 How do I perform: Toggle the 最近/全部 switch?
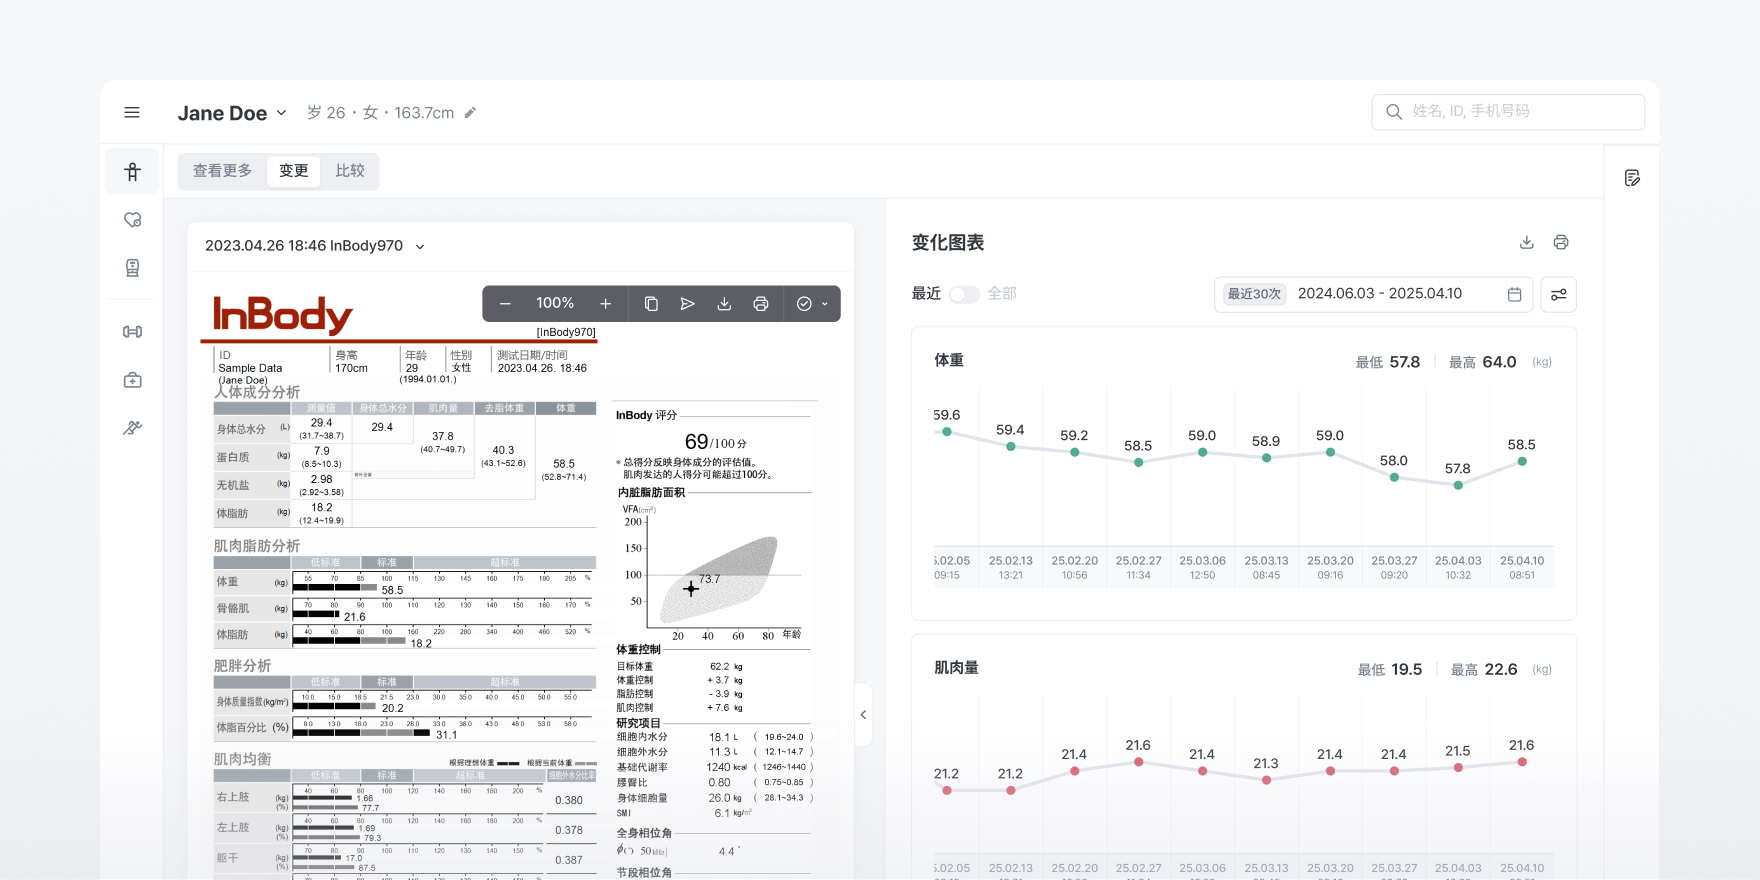click(964, 294)
